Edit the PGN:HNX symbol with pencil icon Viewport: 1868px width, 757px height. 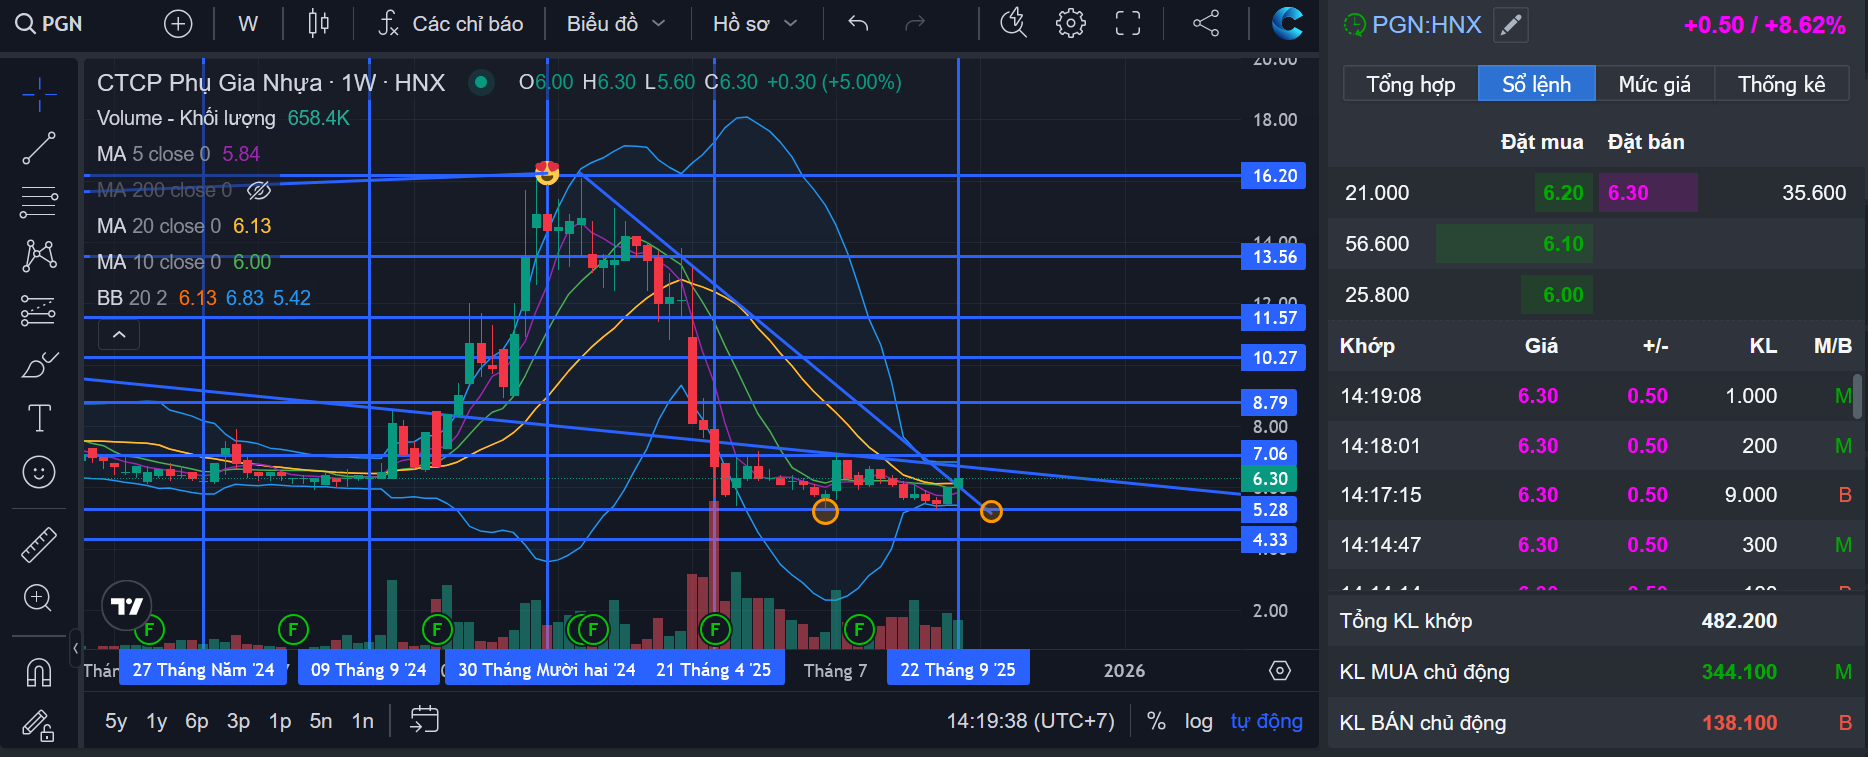(1511, 25)
